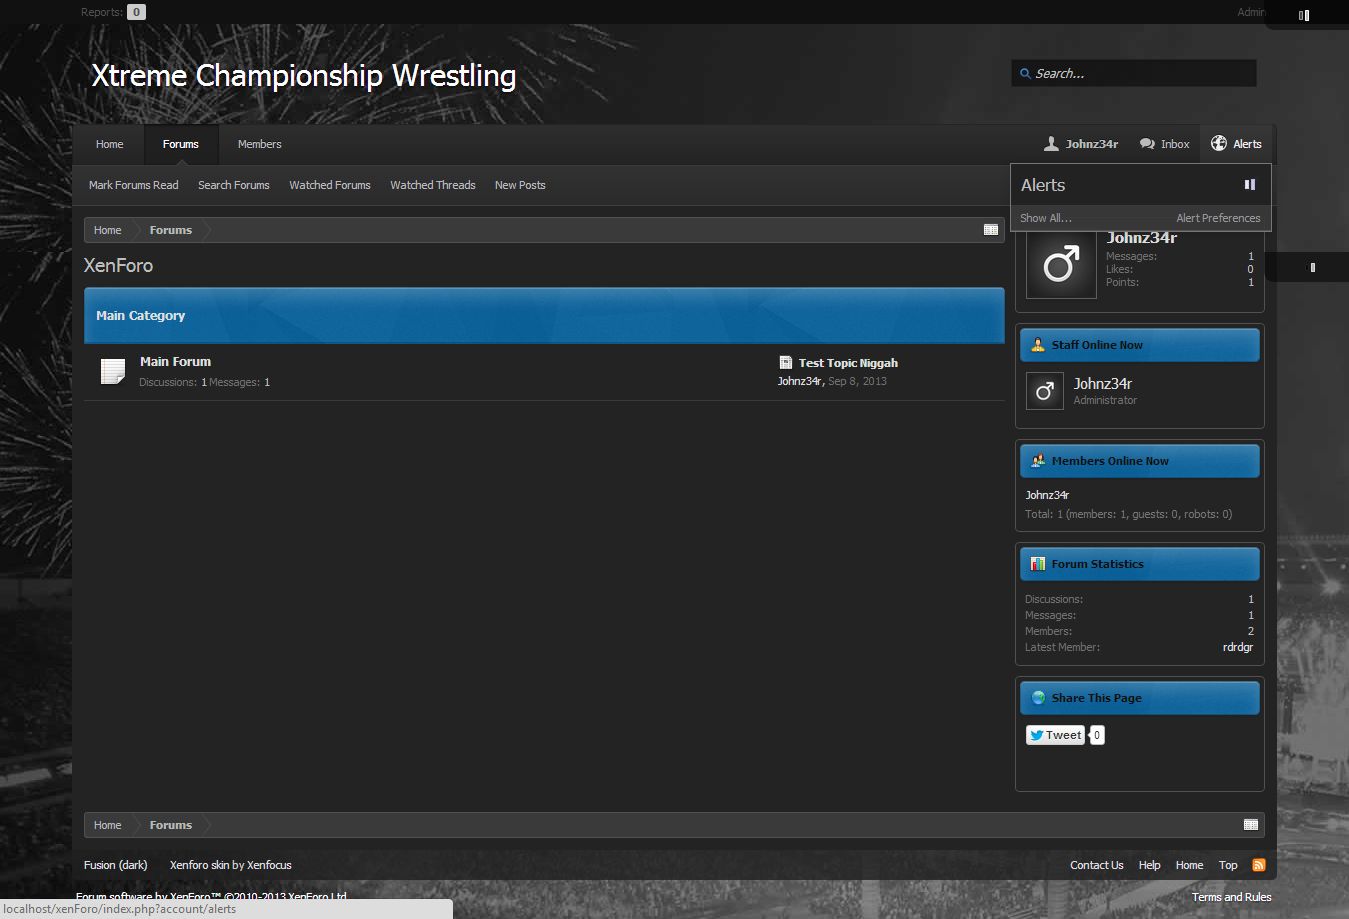The image size is (1349, 919).
Task: Click Mark Forums Read link
Action: pyautogui.click(x=133, y=185)
